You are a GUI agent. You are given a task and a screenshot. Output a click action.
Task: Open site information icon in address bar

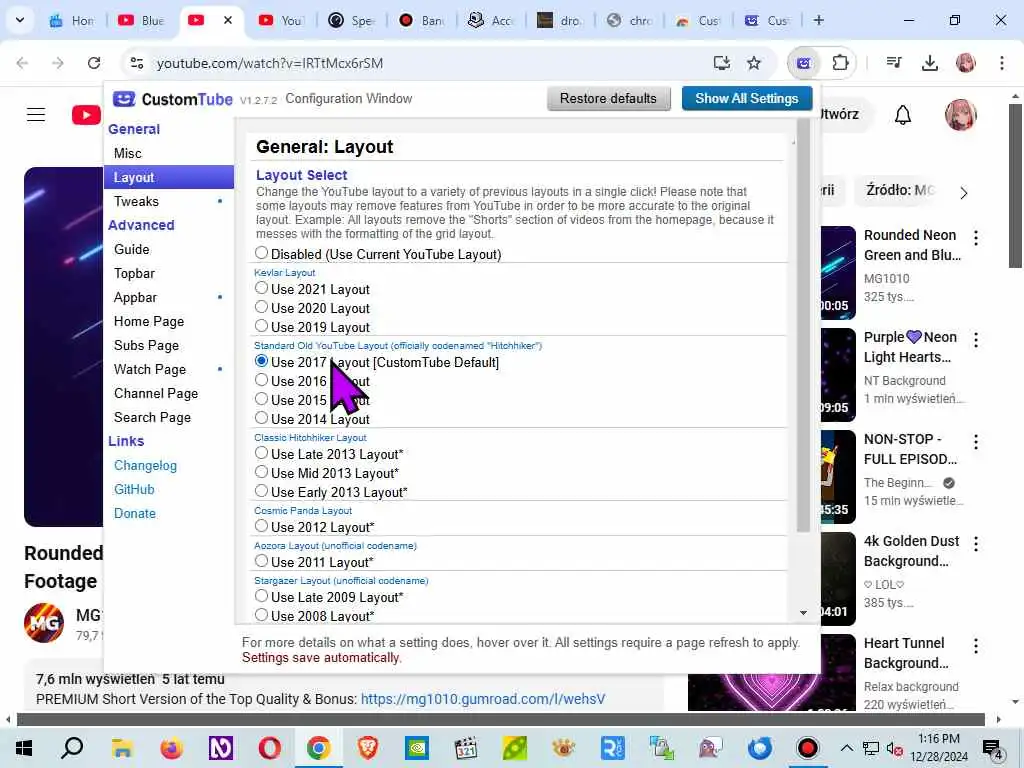(136, 63)
